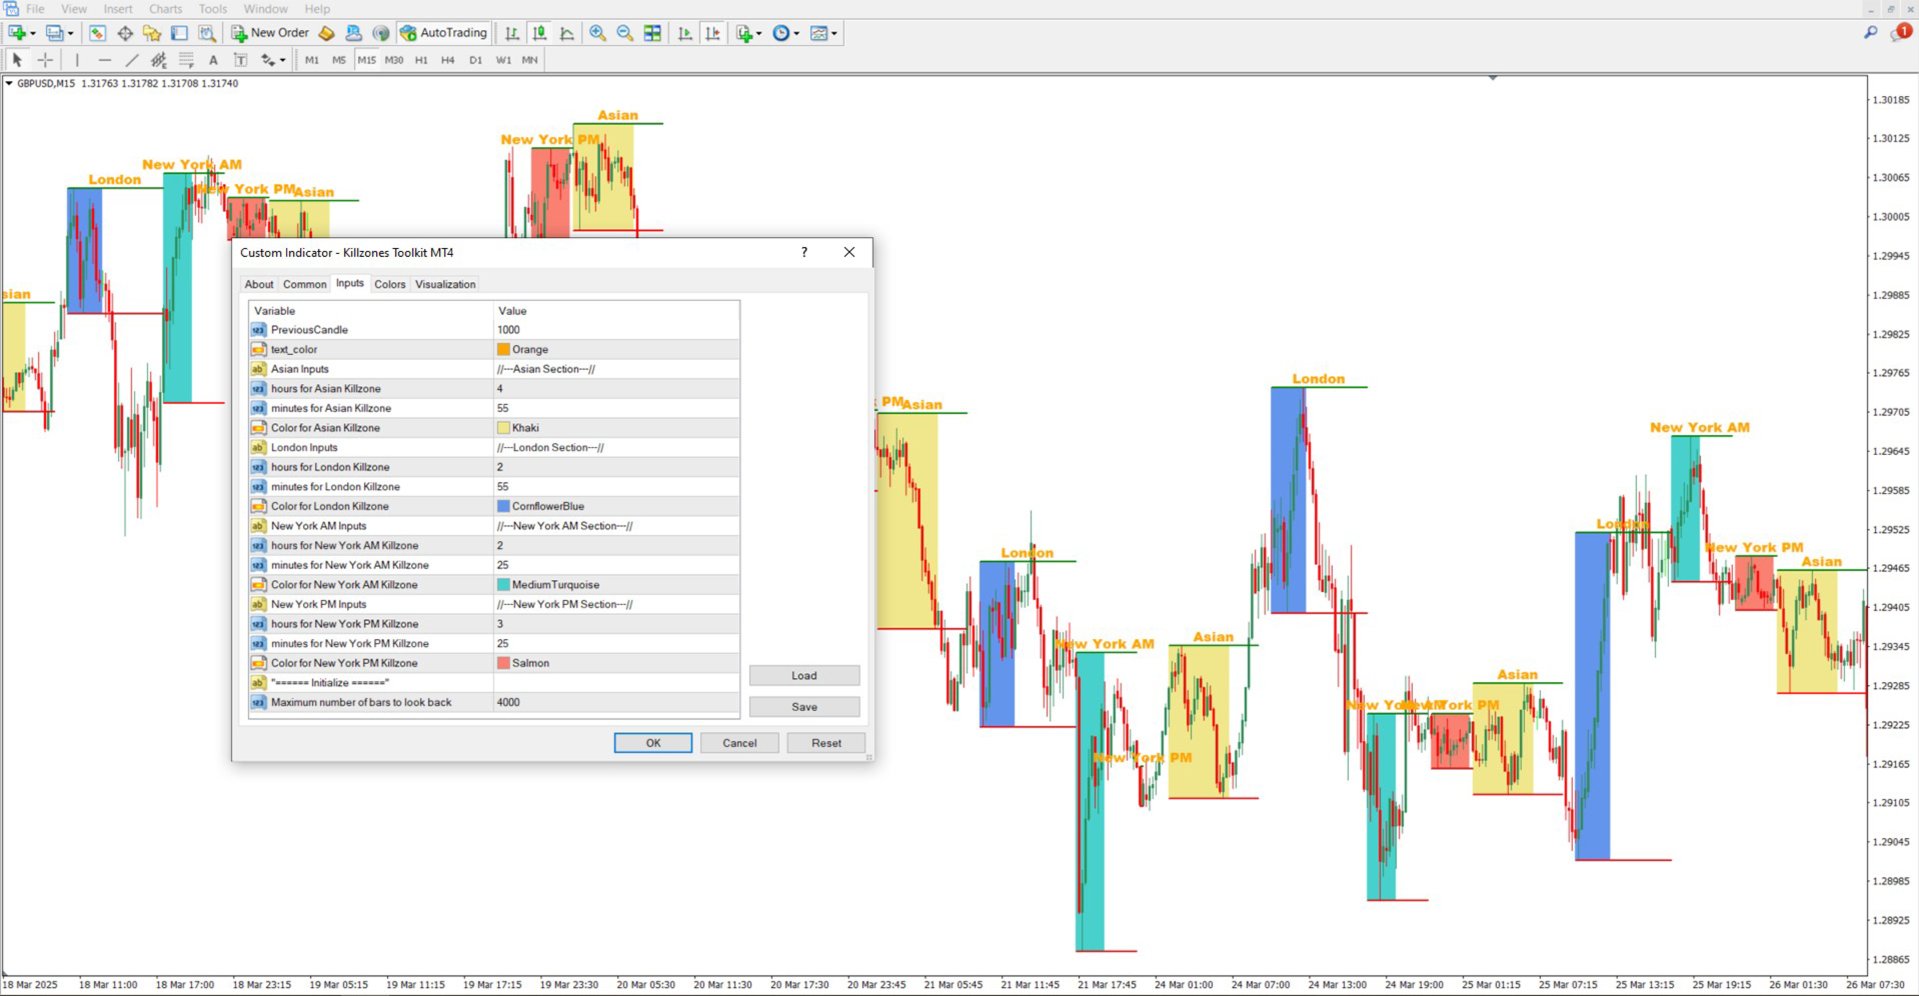Switch chart to line chart mode

567,33
